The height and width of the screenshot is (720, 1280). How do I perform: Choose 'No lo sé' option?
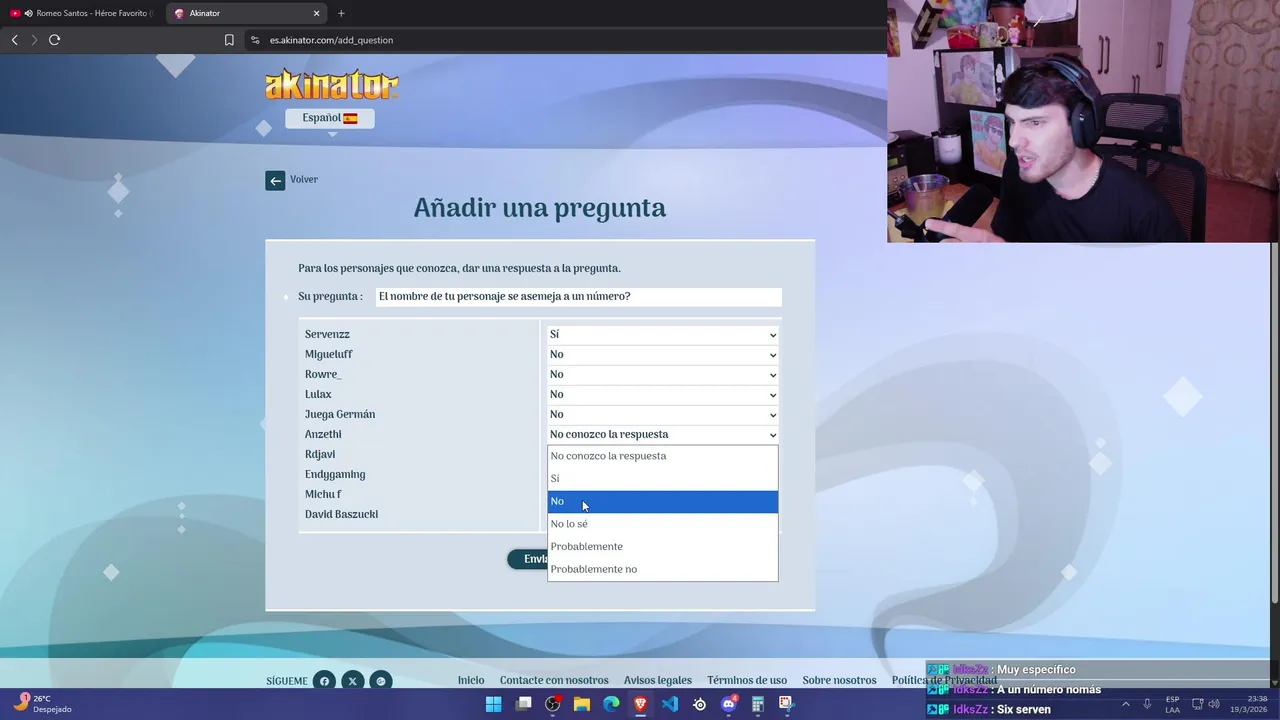[x=662, y=524]
